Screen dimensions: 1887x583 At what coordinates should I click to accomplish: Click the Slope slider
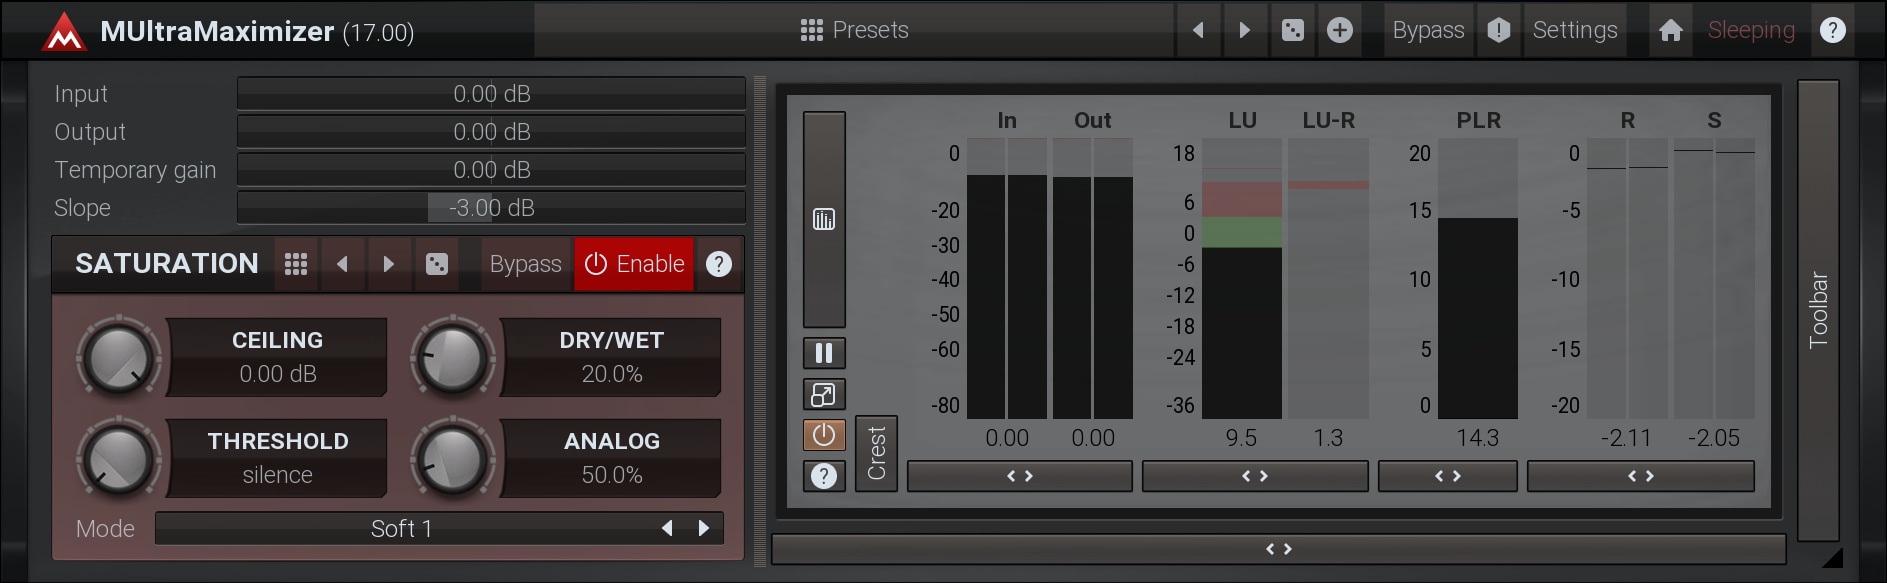pyautogui.click(x=491, y=208)
